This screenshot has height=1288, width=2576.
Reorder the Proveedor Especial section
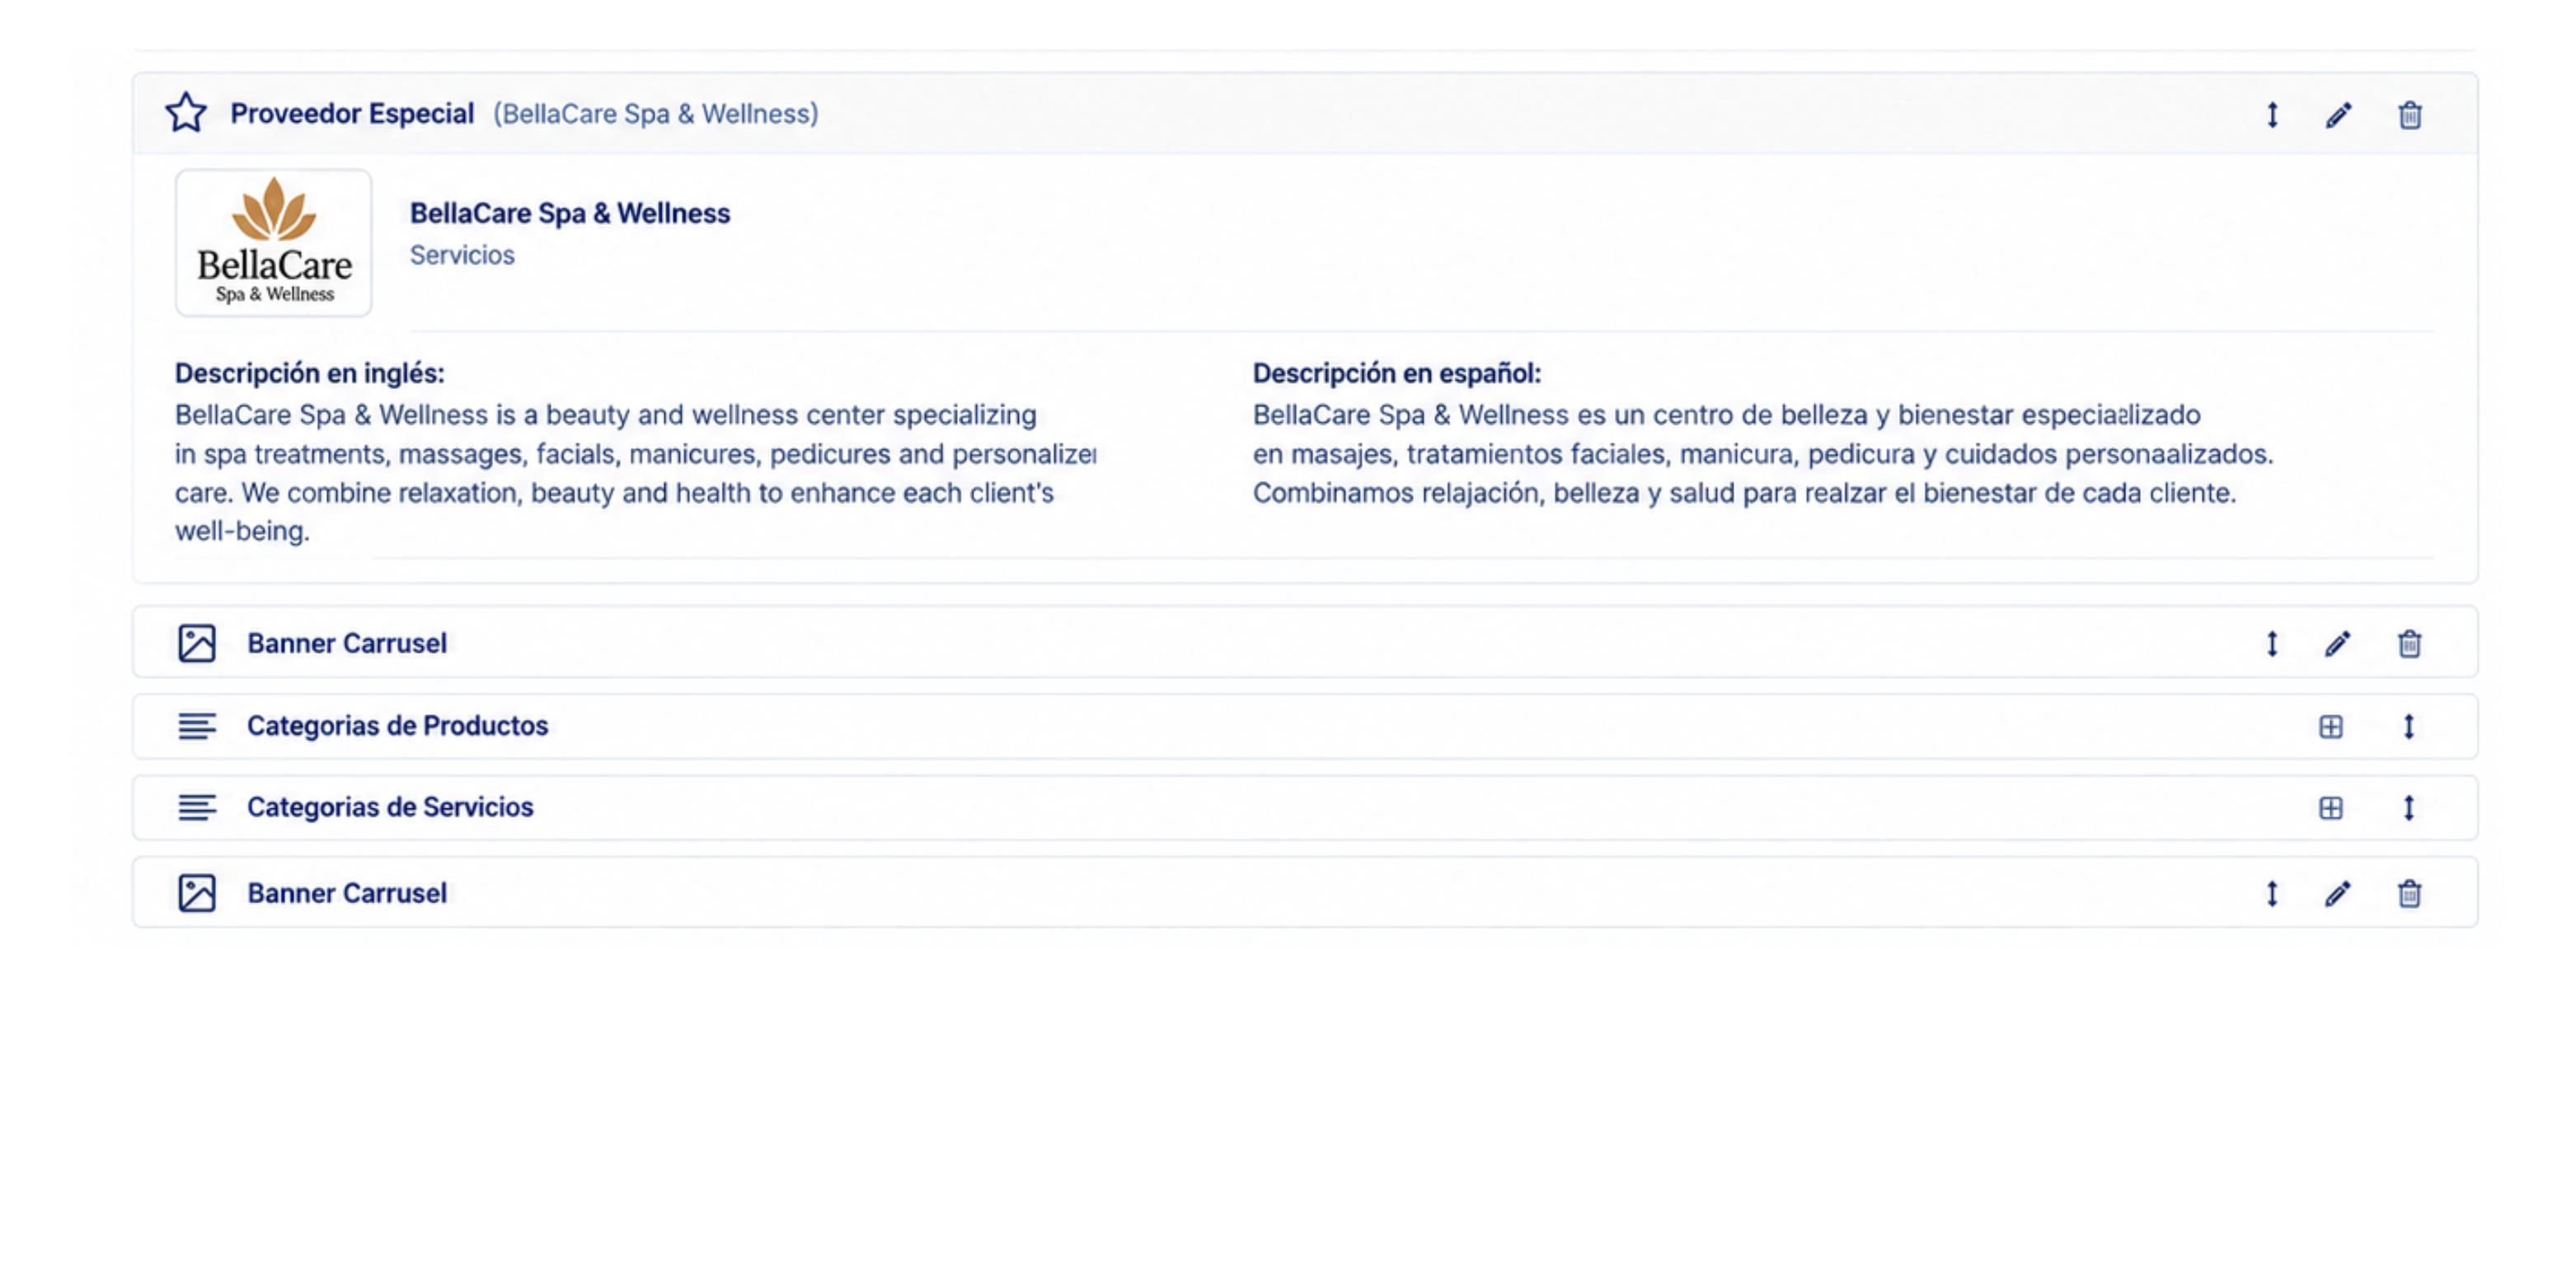click(2272, 115)
